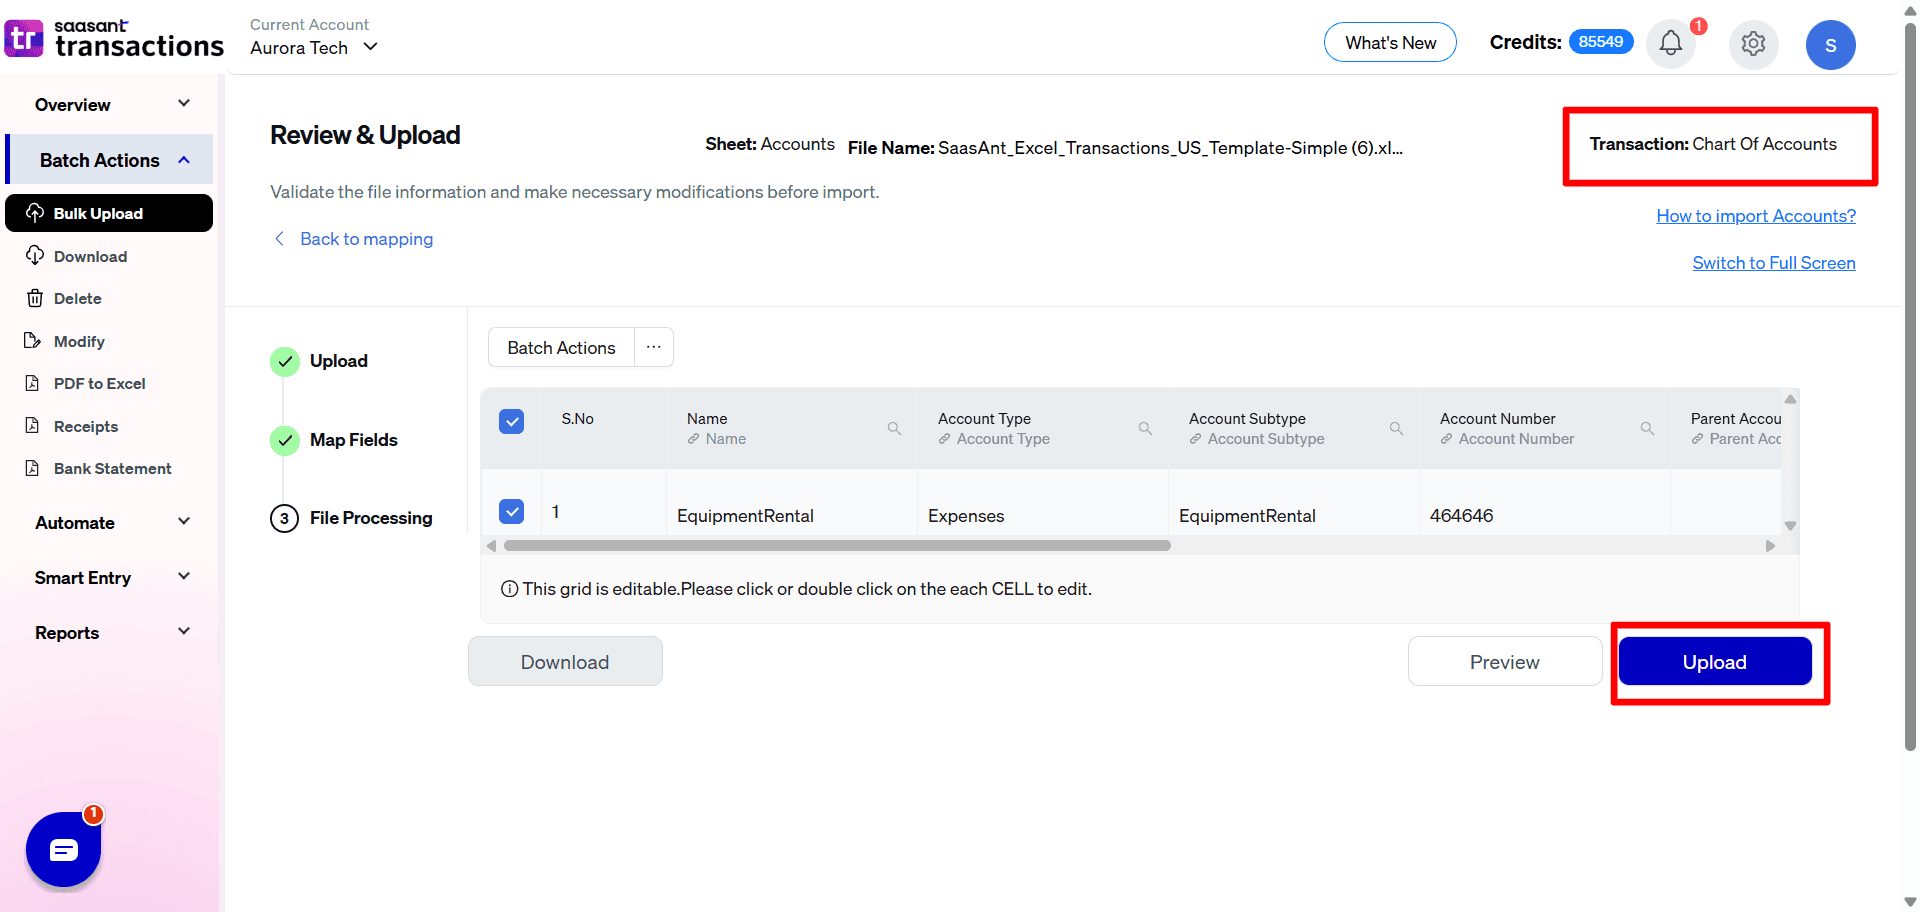Uncheck the row 1 EquipmentRental checkbox
1920x912 pixels.
511,512
